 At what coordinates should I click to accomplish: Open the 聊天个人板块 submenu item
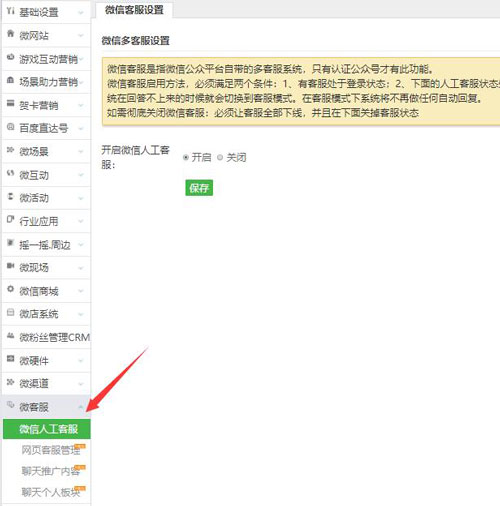[x=51, y=492]
